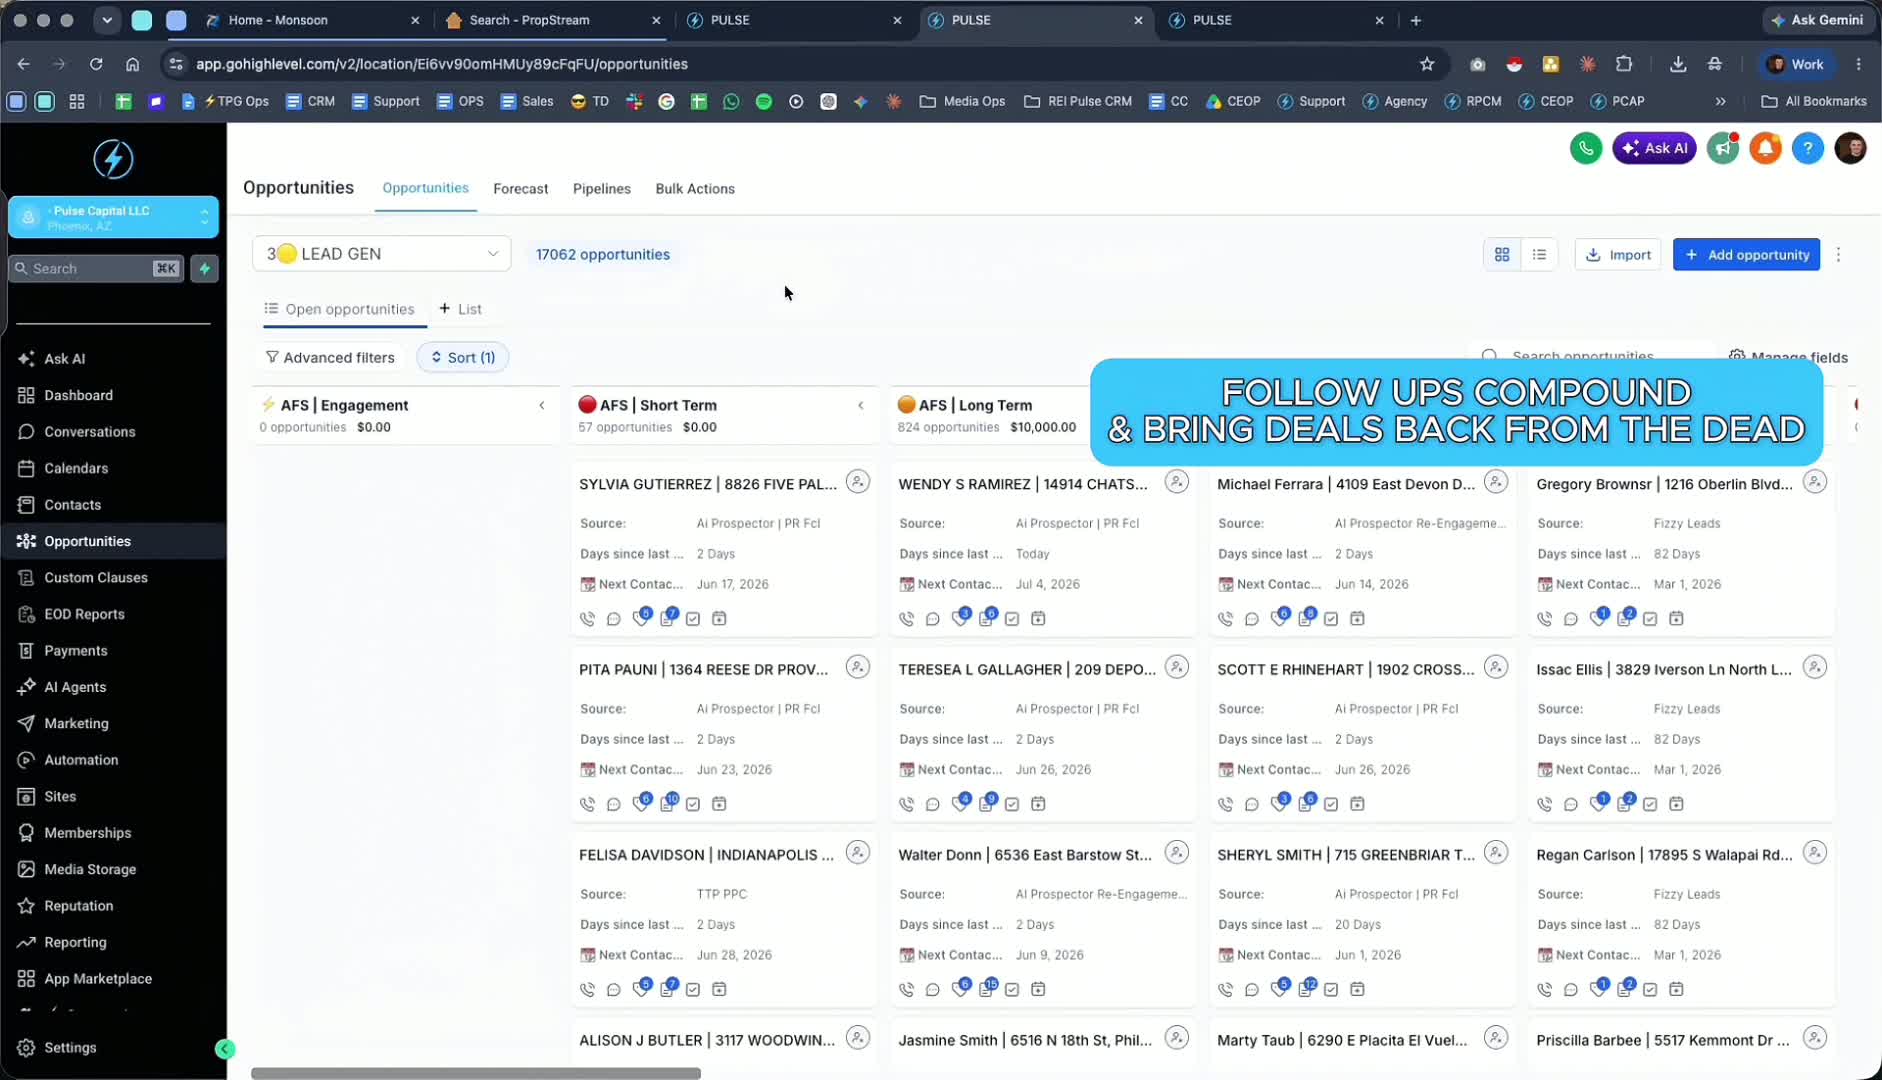This screenshot has width=1882, height=1080.
Task: Open Contacts in the sidebar
Action: [72, 504]
